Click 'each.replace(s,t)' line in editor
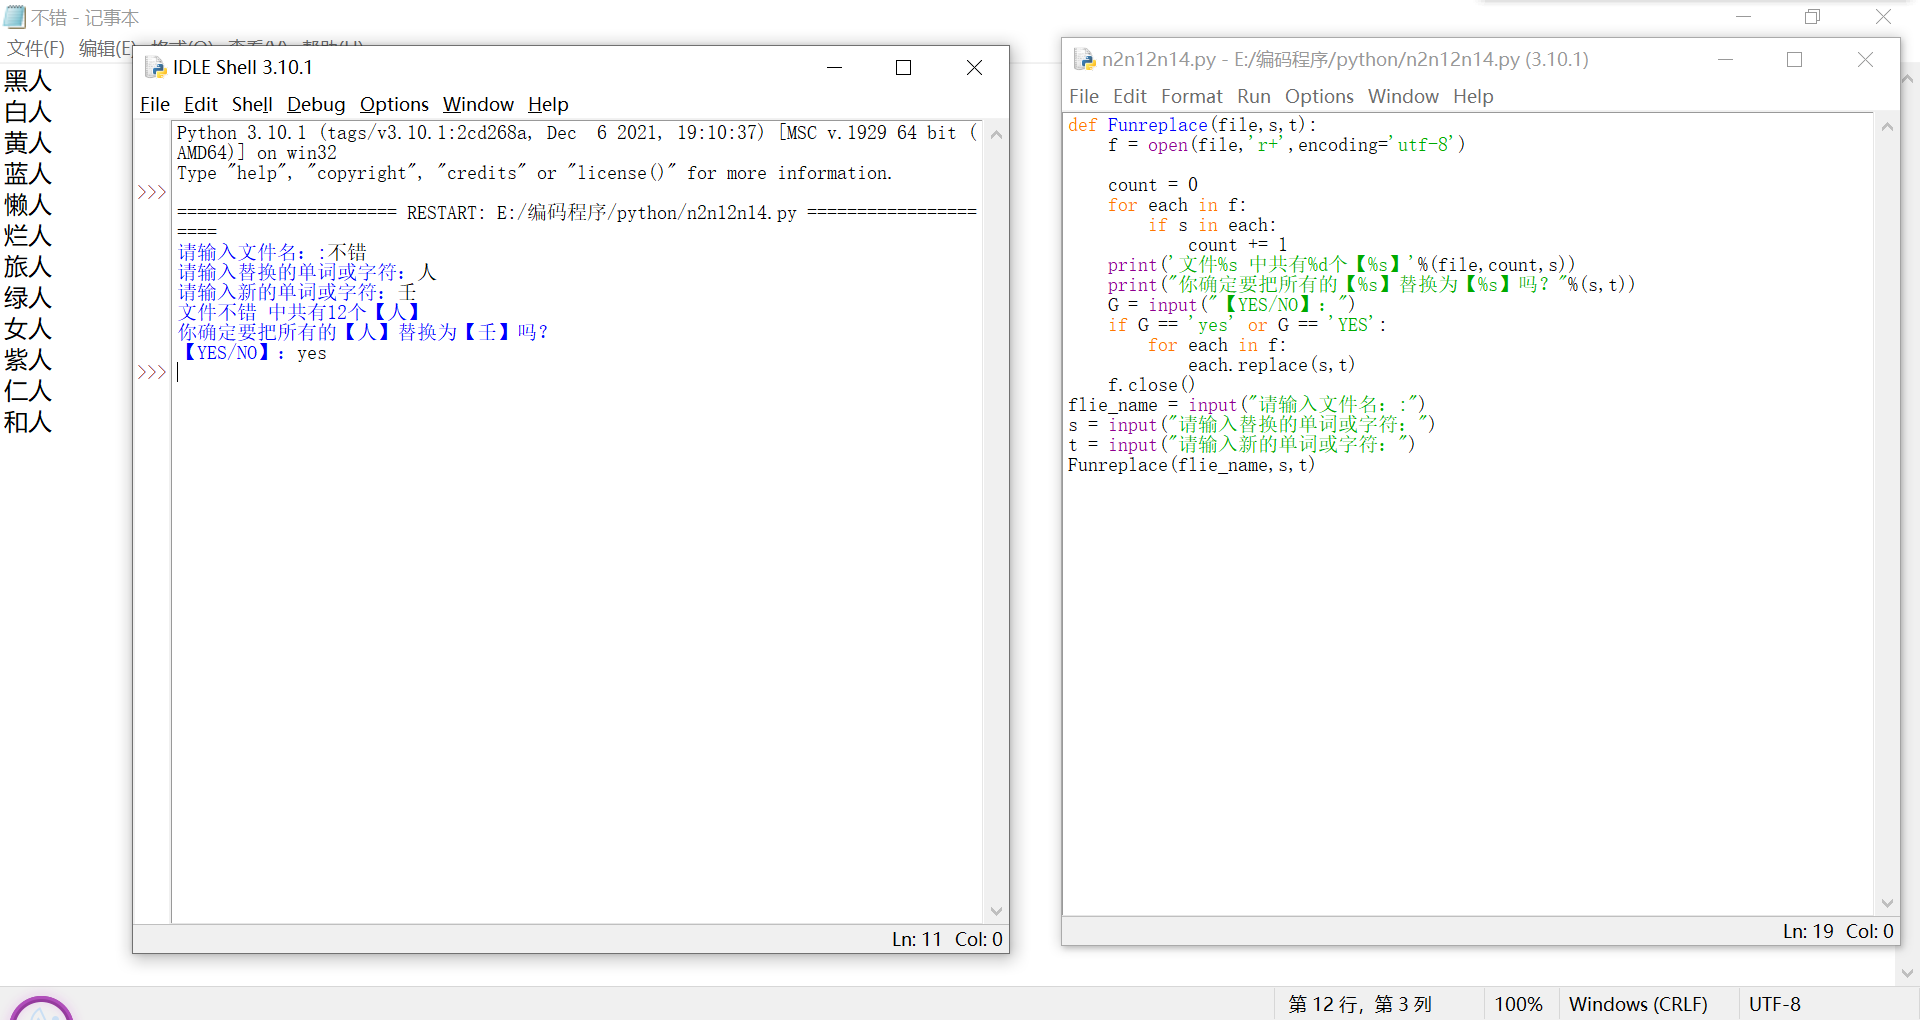The width and height of the screenshot is (1920, 1020). pyautogui.click(x=1271, y=365)
